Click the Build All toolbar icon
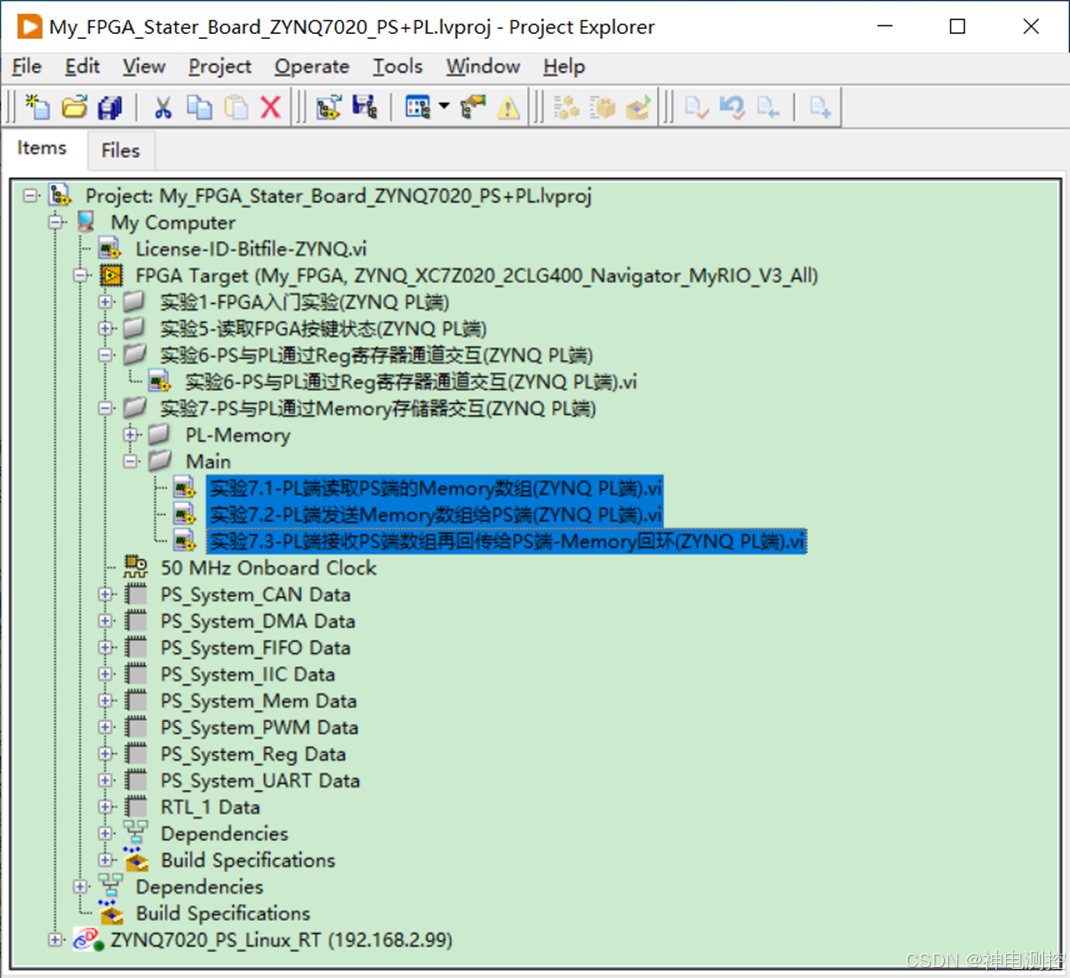The image size is (1070, 978). coord(566,107)
